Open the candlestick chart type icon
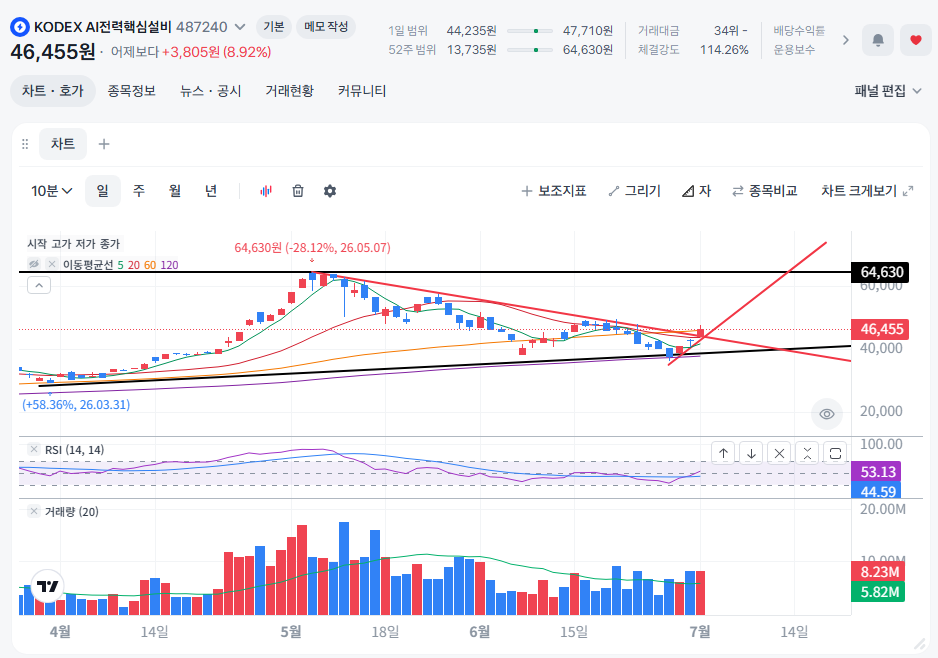 click(x=266, y=191)
